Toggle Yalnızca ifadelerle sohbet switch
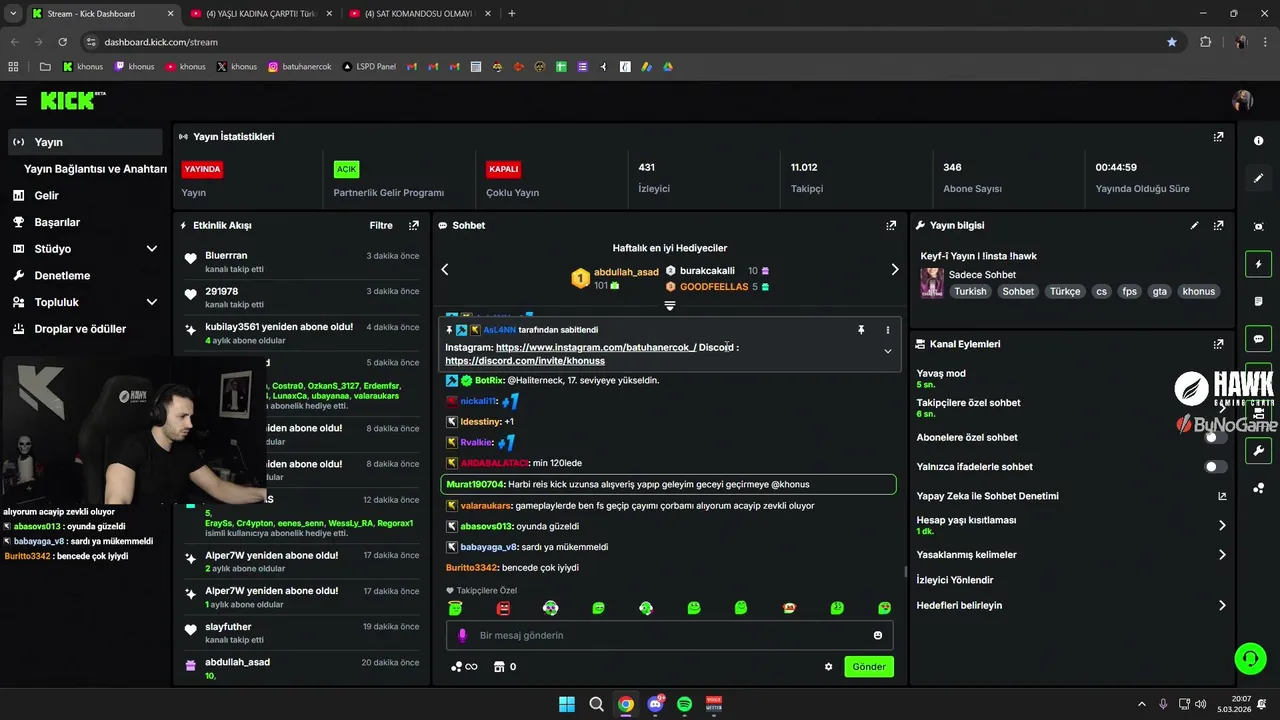 coord(1215,467)
